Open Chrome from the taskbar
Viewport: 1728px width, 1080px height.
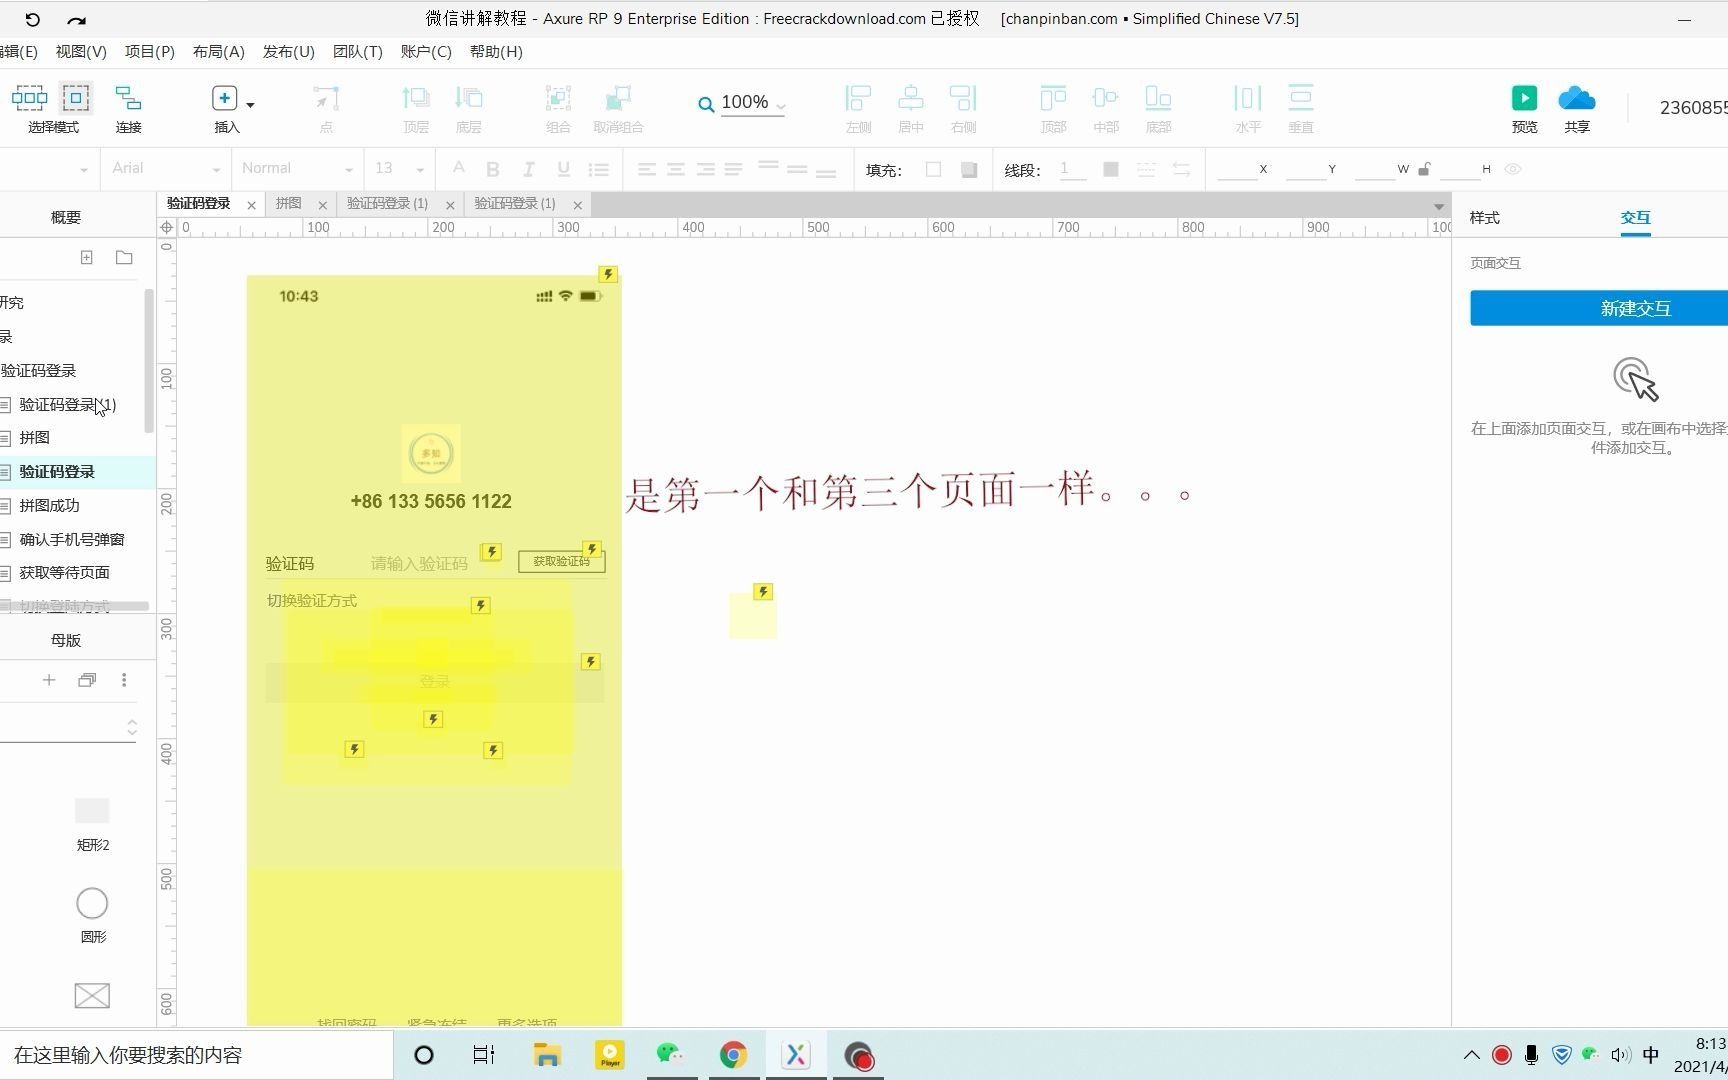(x=733, y=1055)
